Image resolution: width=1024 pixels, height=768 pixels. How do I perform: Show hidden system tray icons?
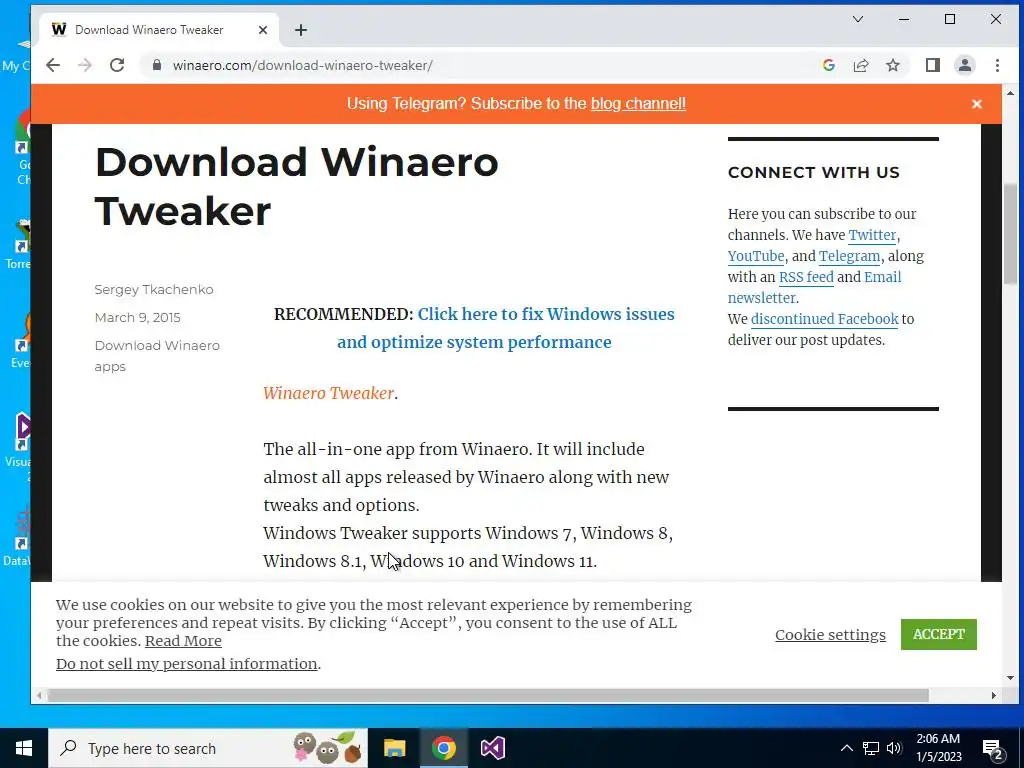coord(846,748)
